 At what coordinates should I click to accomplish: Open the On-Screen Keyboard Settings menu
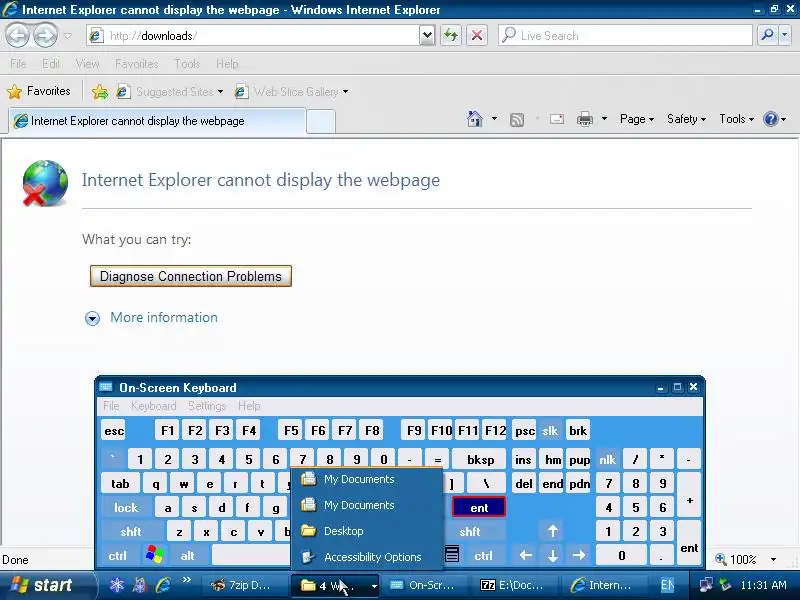207,406
